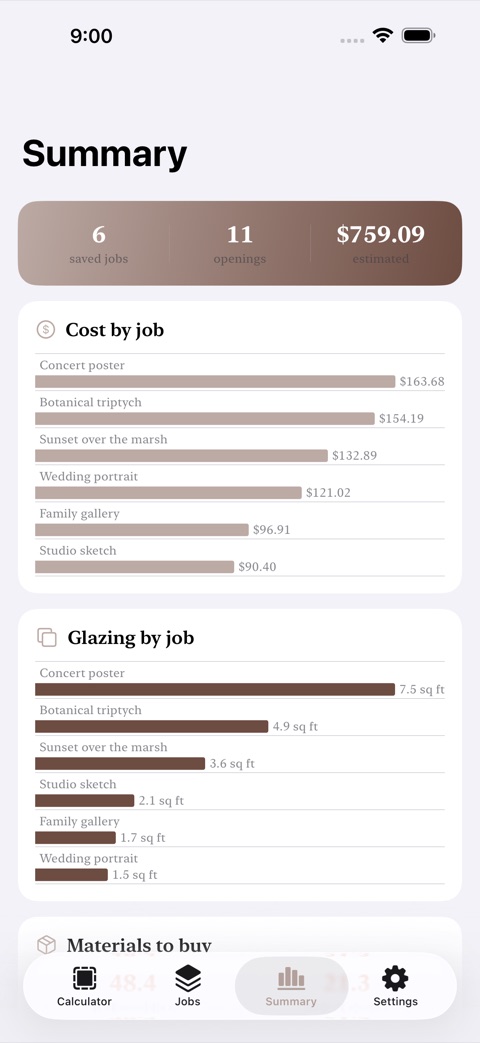Select the Botanical triptych 4.9 sq ft bar
Image resolution: width=480 pixels, height=1043 pixels.
[152, 726]
